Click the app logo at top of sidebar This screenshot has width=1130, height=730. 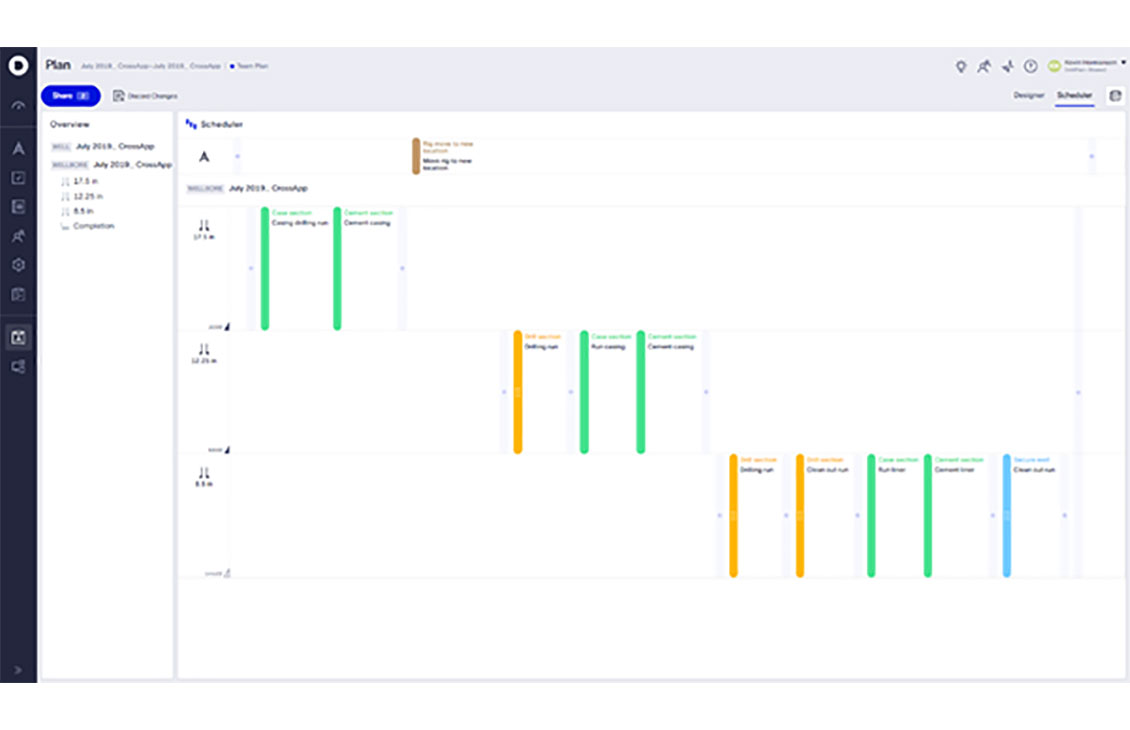[x=18, y=65]
